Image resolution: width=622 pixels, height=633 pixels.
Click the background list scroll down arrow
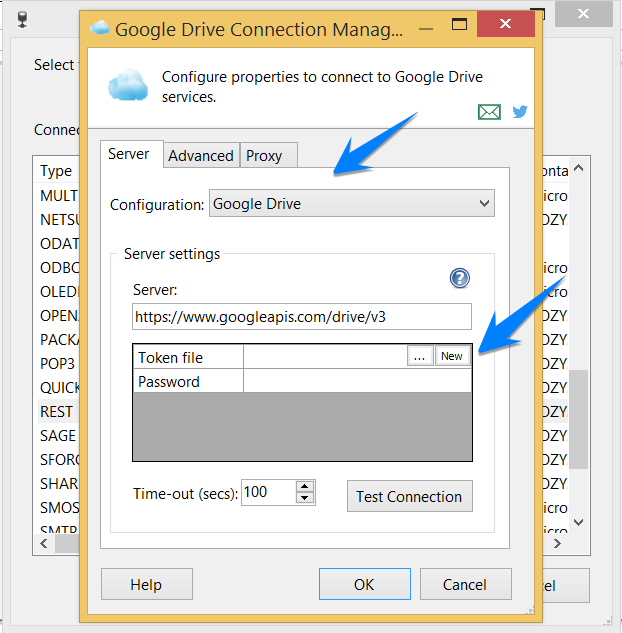pos(578,522)
